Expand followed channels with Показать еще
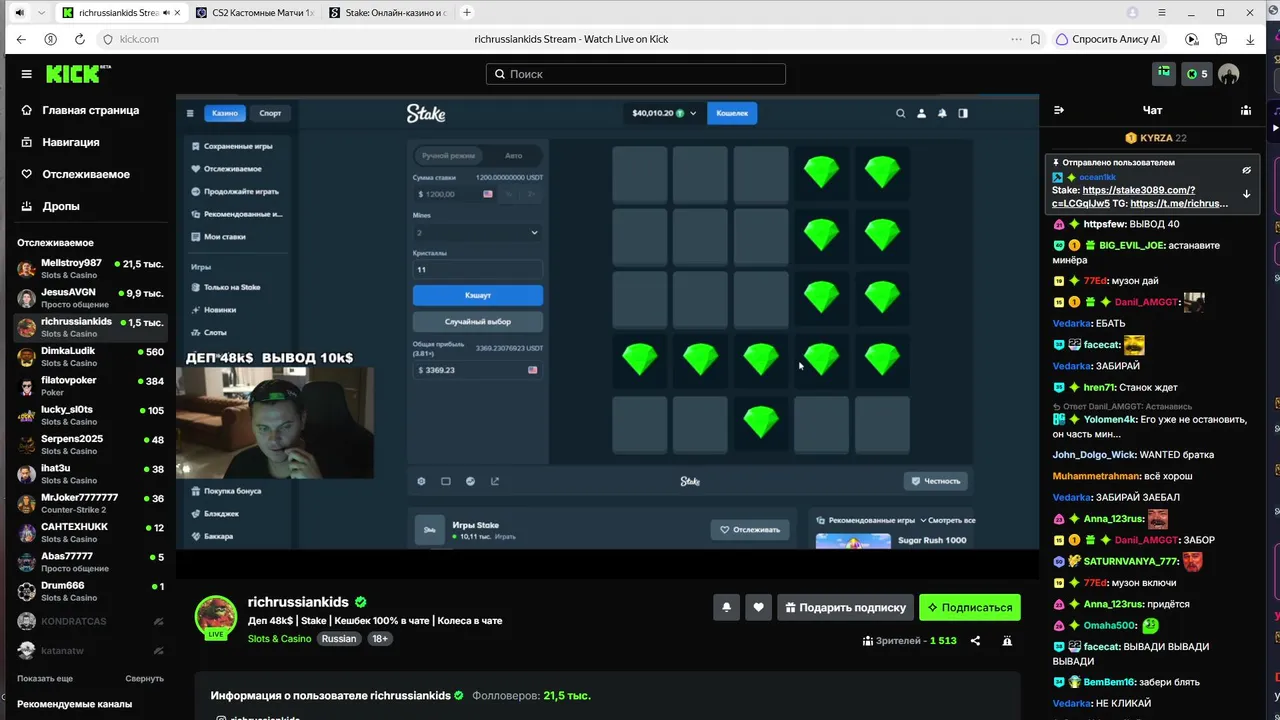This screenshot has width=1280, height=720. click(45, 678)
